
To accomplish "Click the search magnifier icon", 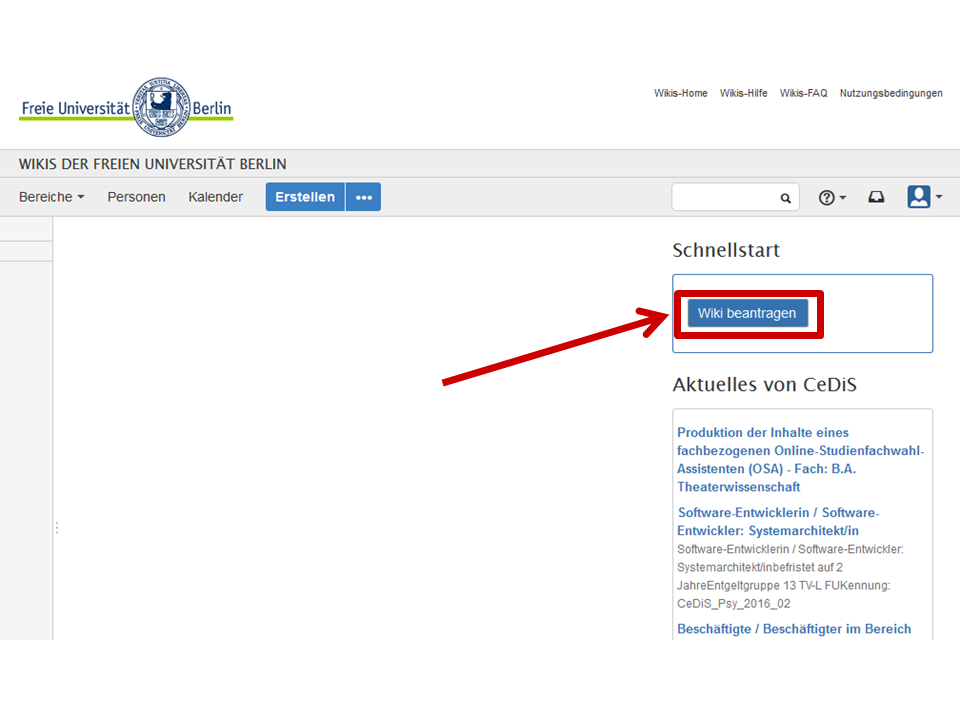I will pyautogui.click(x=786, y=198).
